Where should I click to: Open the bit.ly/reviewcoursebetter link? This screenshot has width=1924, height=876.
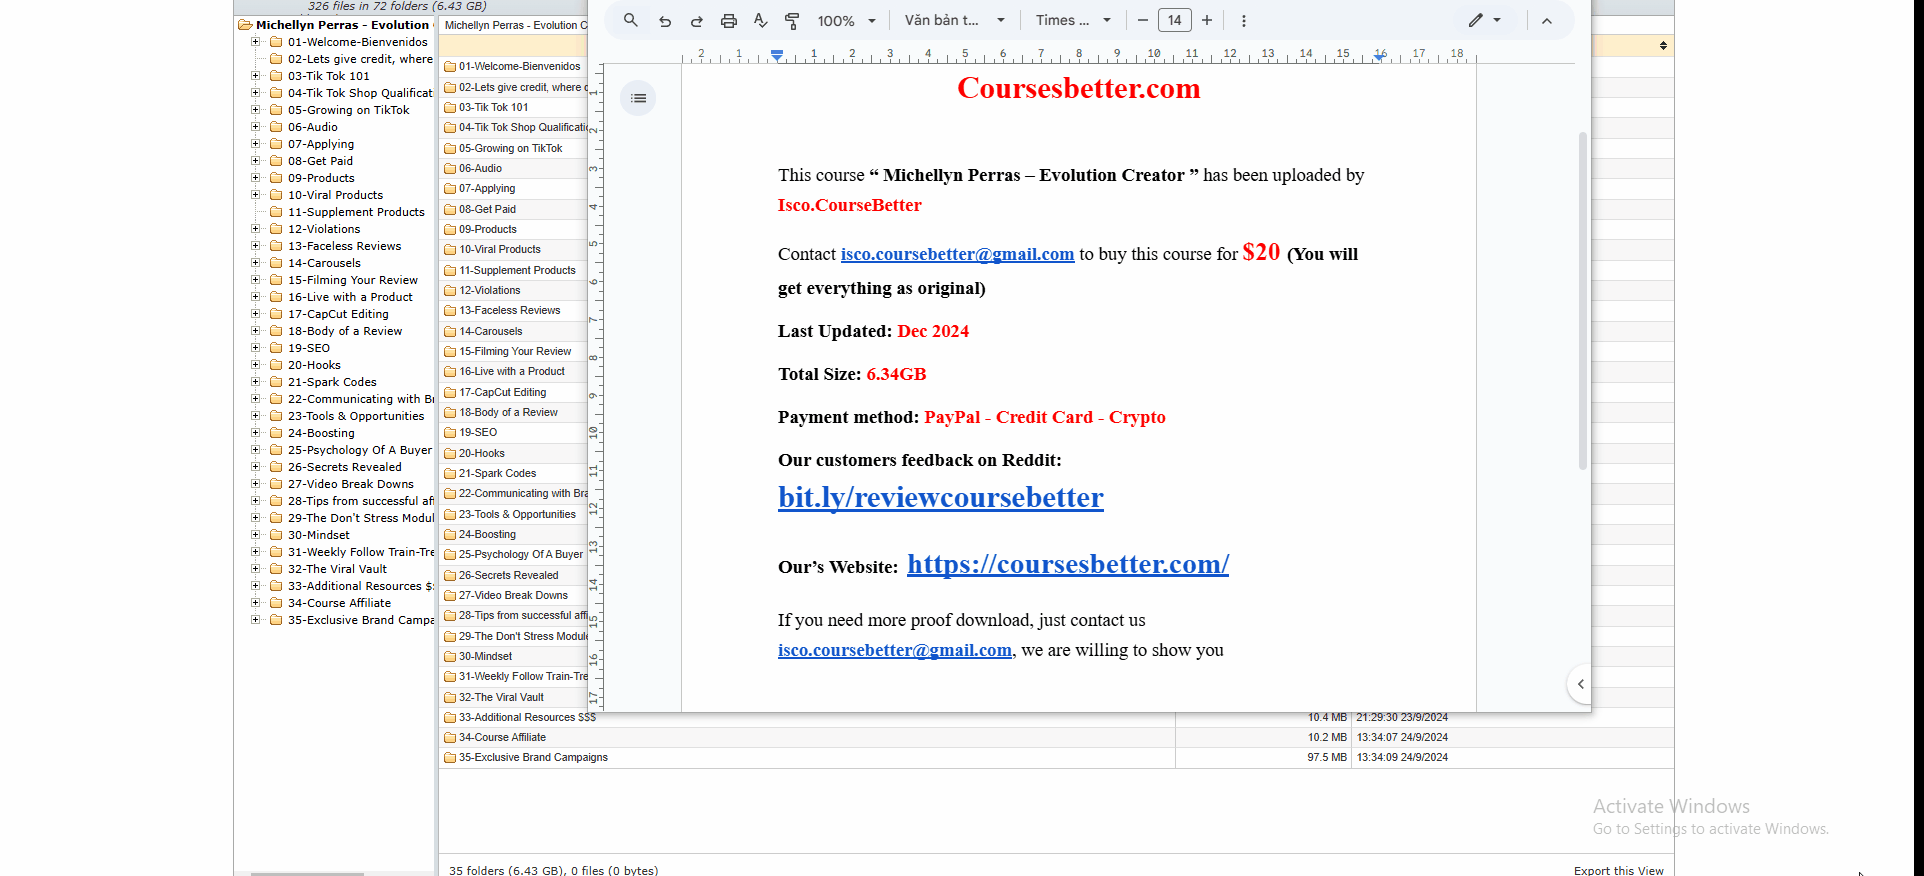click(x=940, y=498)
